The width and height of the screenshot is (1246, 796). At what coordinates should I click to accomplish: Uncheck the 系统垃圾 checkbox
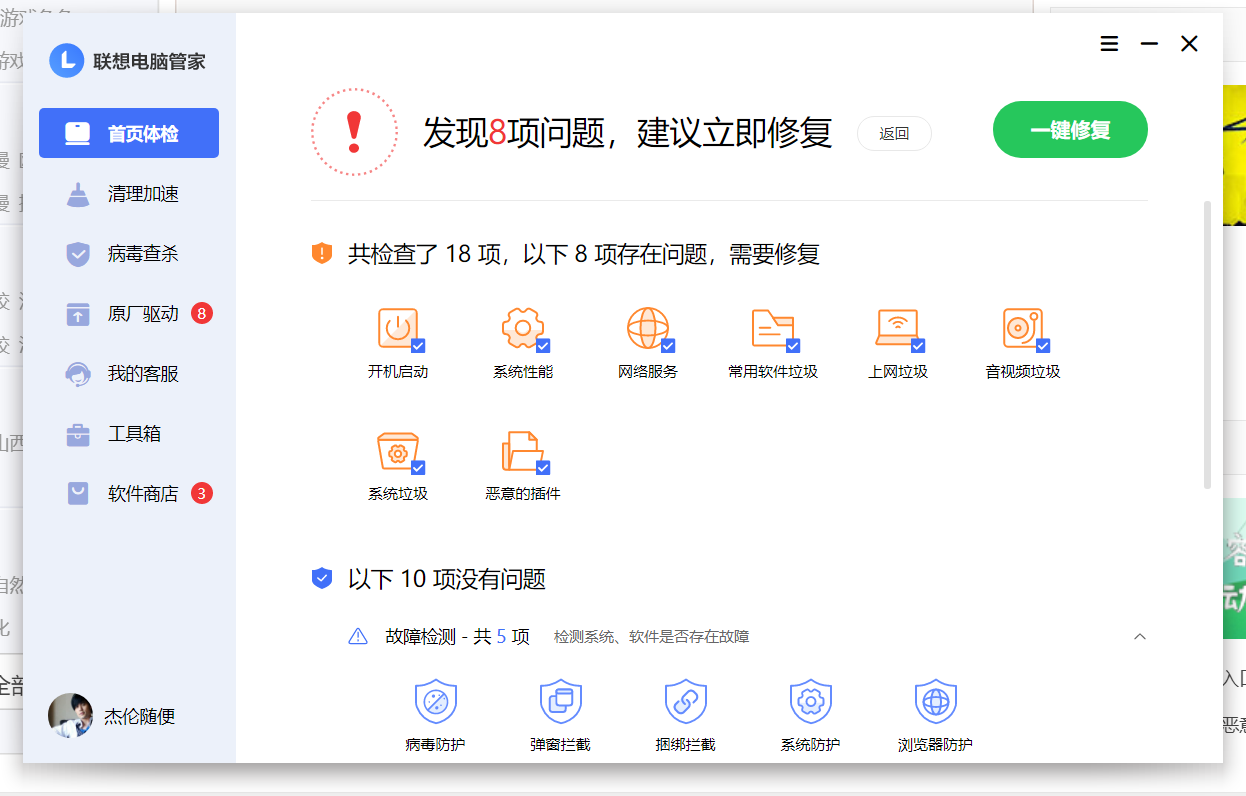point(418,467)
